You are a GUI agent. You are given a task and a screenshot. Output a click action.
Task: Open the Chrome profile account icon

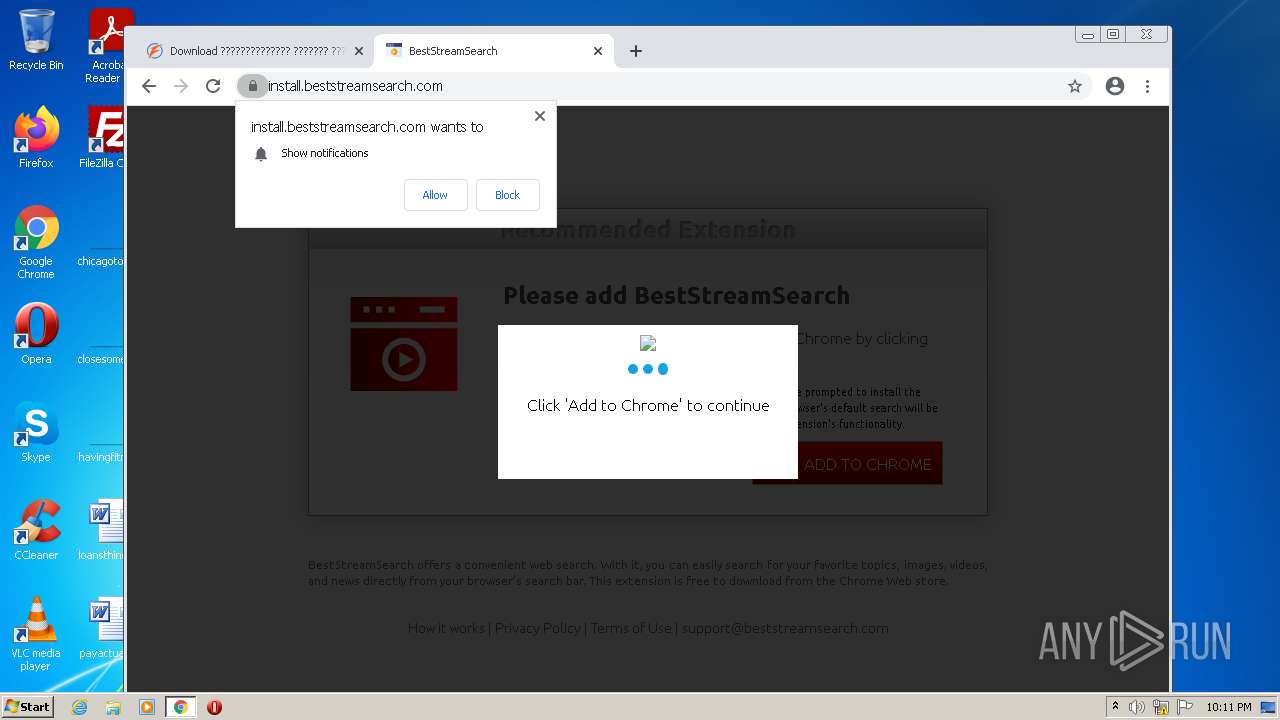tap(1115, 86)
